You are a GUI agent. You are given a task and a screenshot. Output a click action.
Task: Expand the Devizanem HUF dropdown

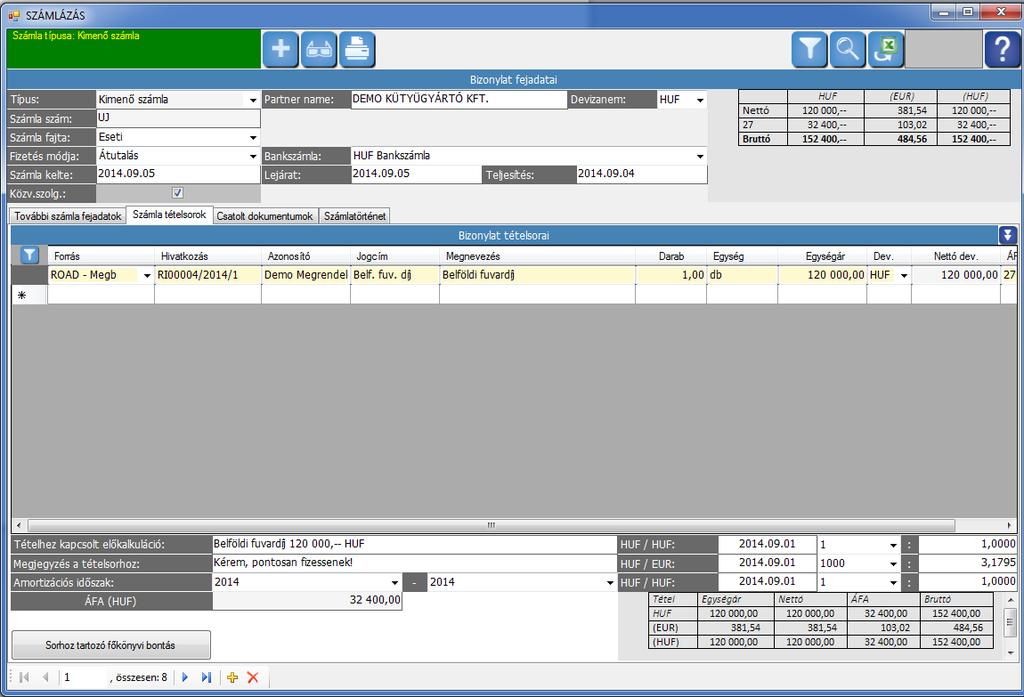click(x=700, y=100)
